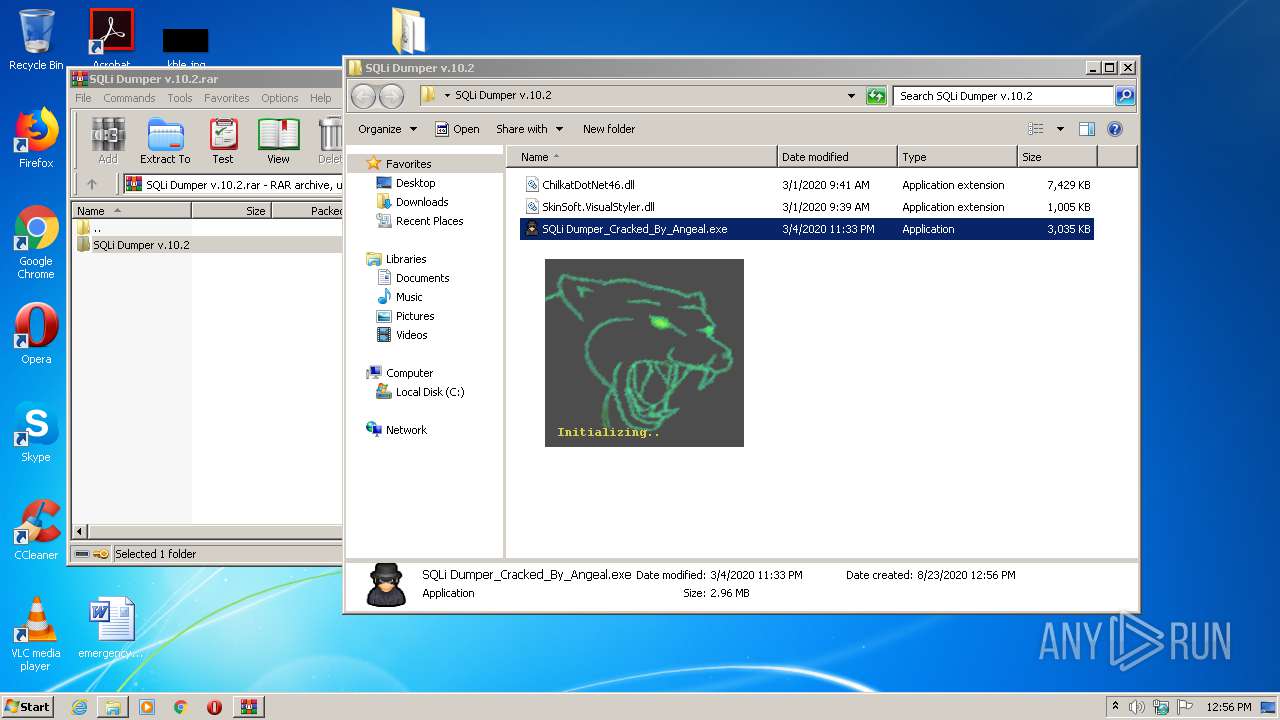Open Skype desktop shortcut
This screenshot has width=1280, height=720.
click(x=36, y=433)
